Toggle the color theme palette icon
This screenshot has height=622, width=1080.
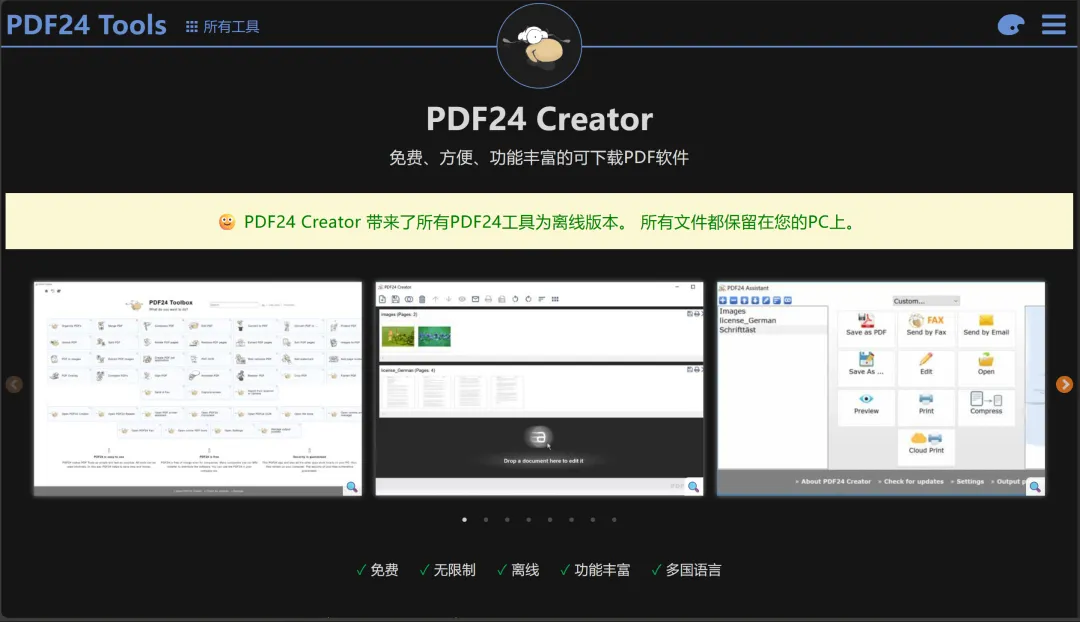click(x=1010, y=25)
